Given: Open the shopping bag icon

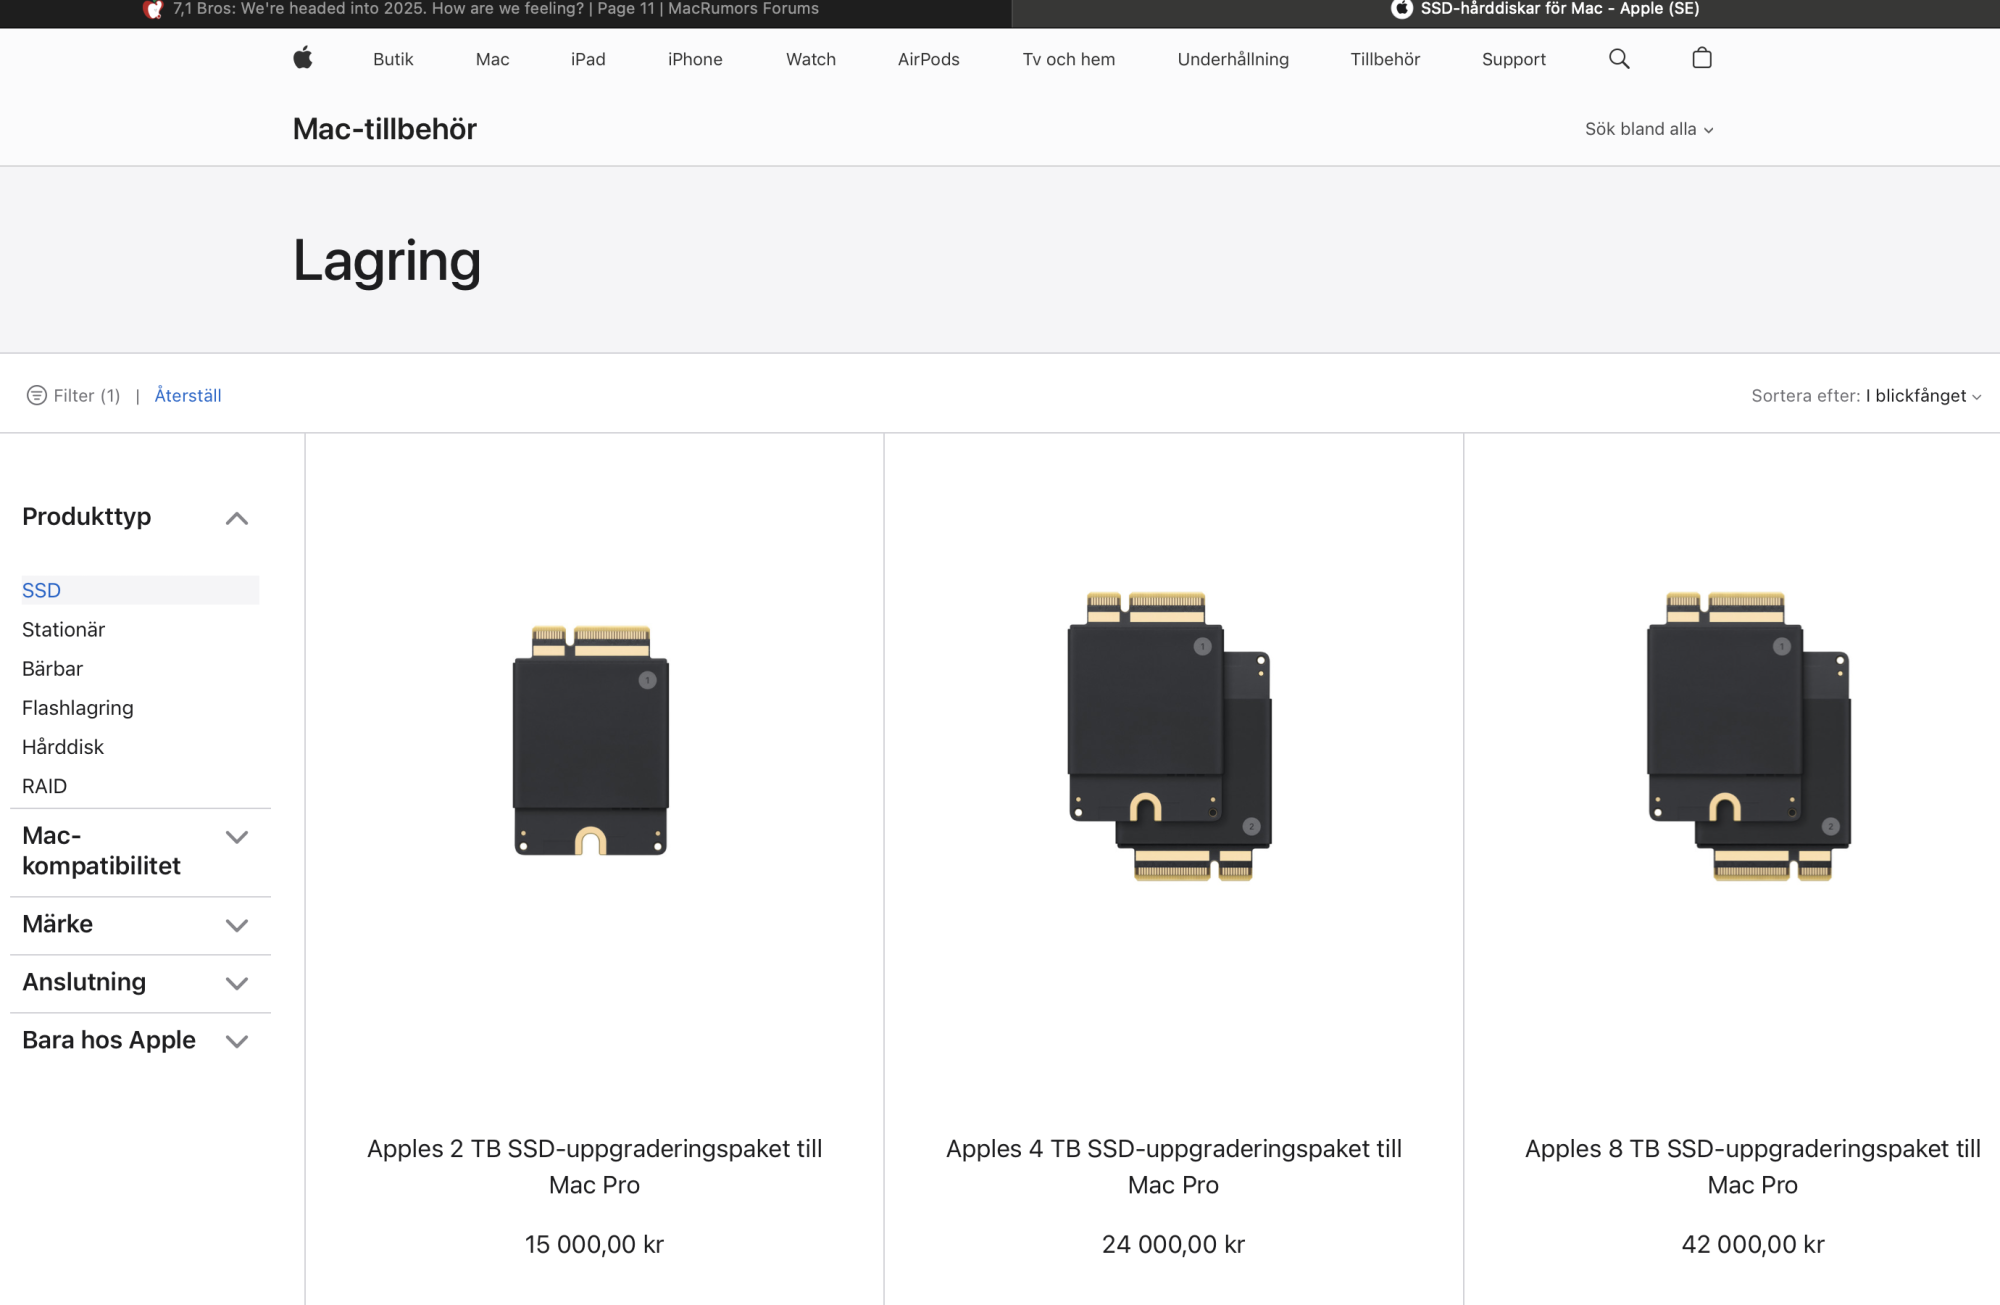Looking at the screenshot, I should pos(1702,58).
